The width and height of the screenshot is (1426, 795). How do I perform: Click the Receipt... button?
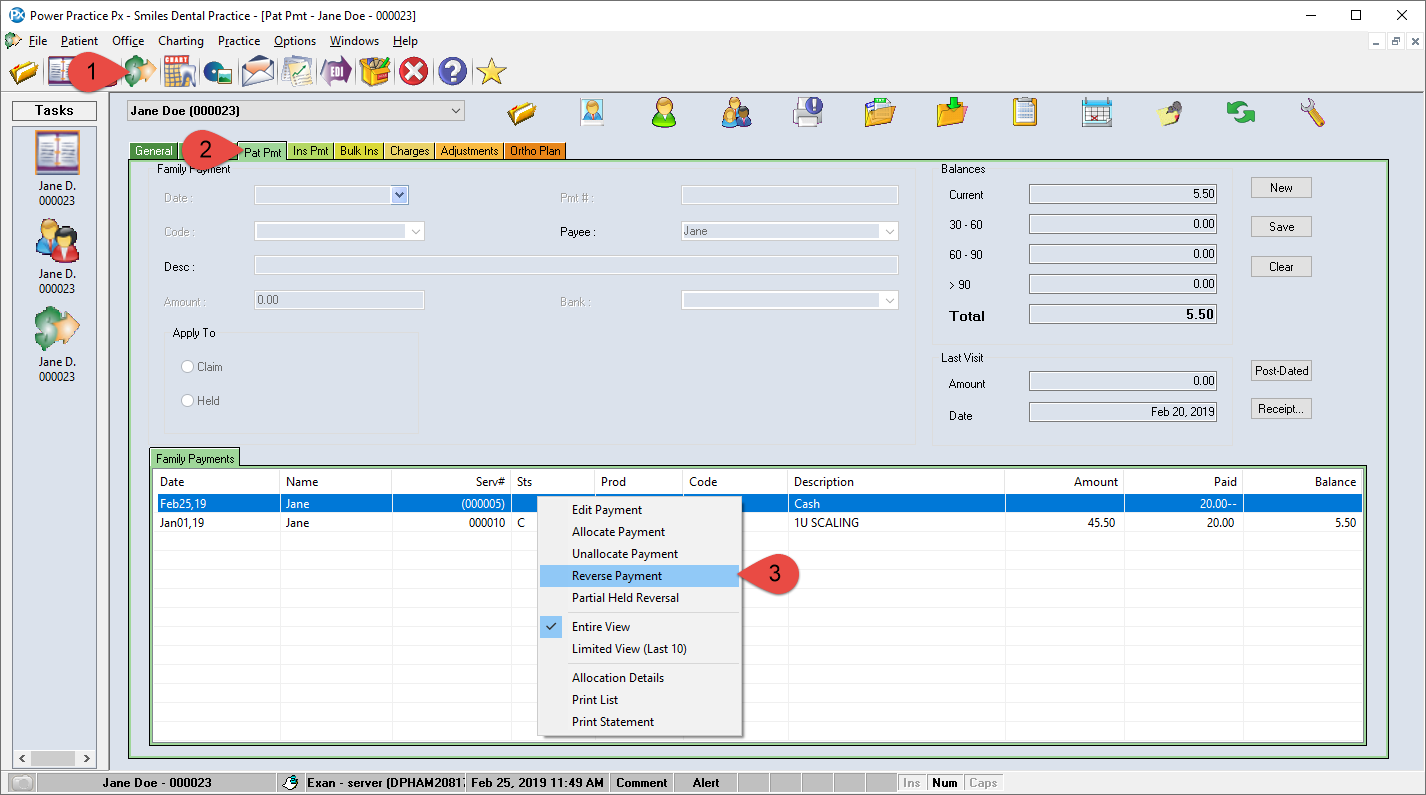click(1281, 409)
